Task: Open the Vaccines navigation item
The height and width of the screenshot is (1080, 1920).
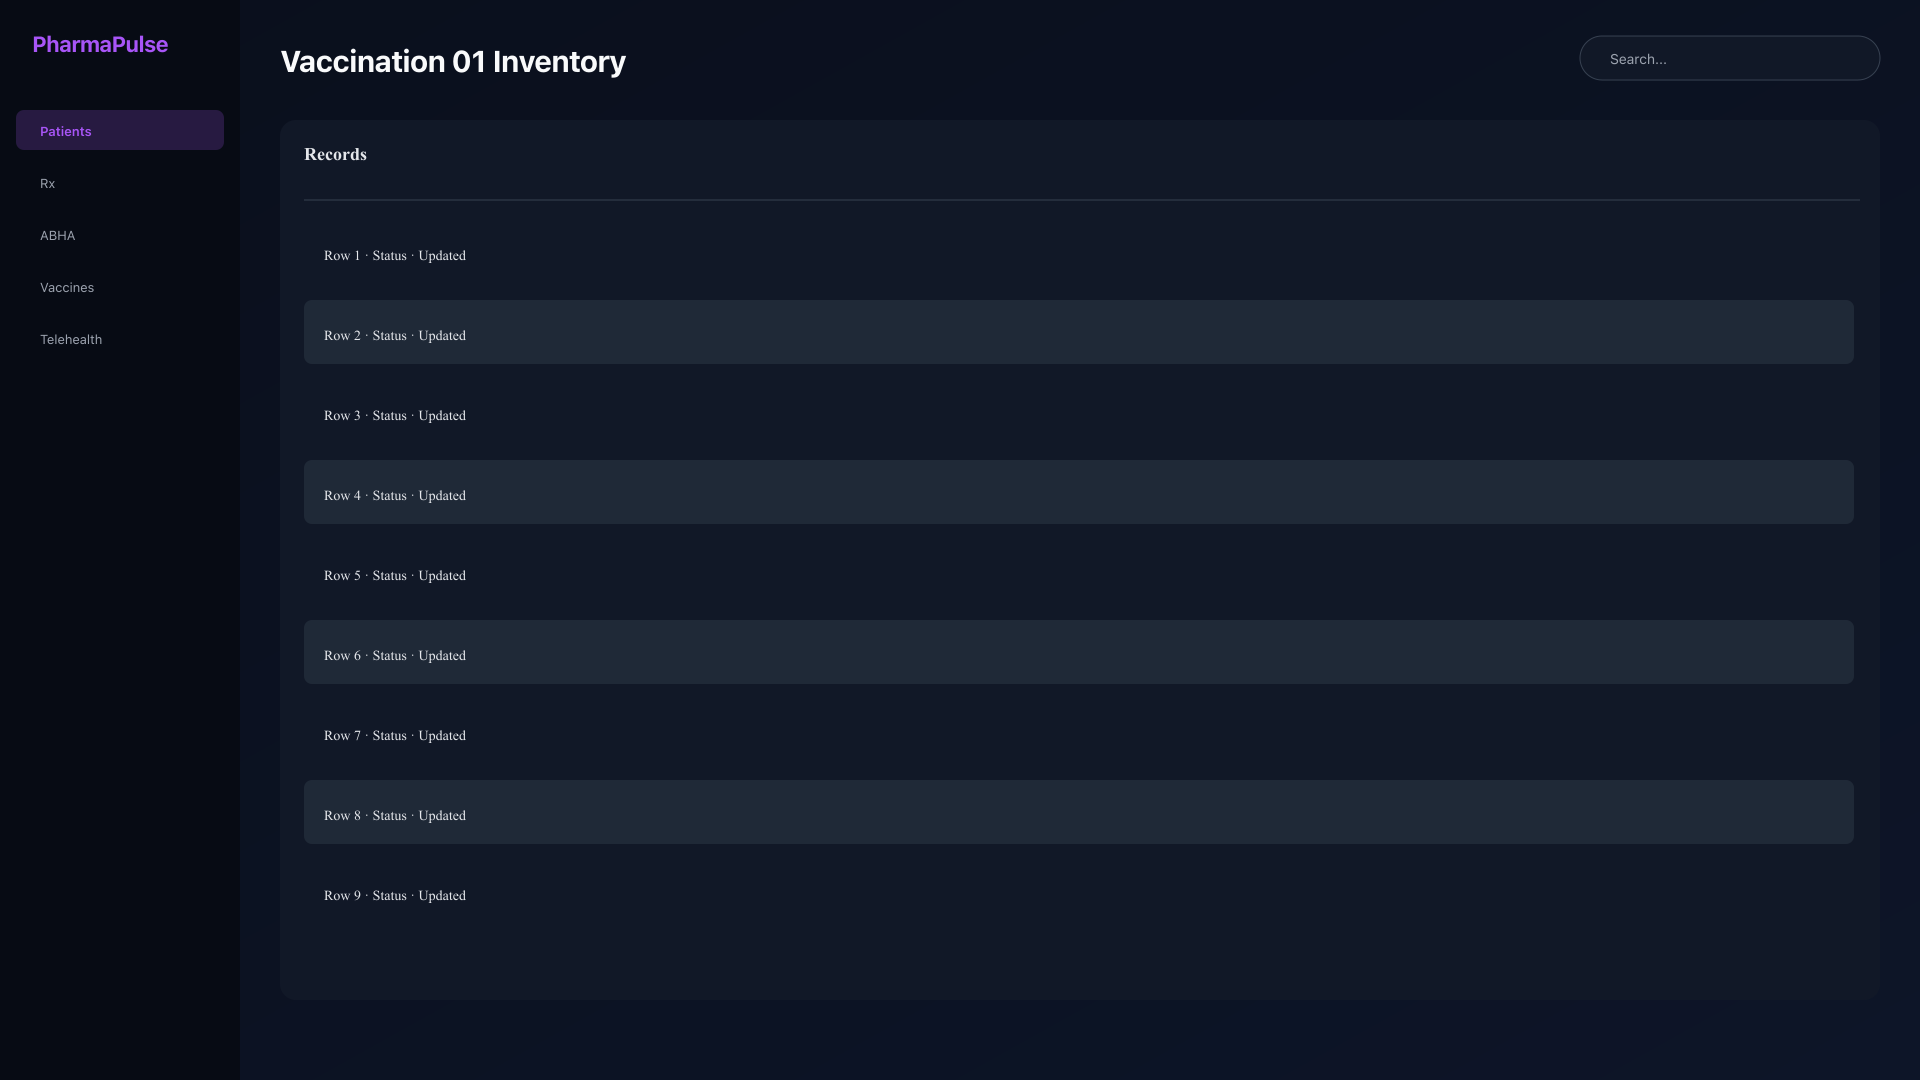Action: pos(120,287)
